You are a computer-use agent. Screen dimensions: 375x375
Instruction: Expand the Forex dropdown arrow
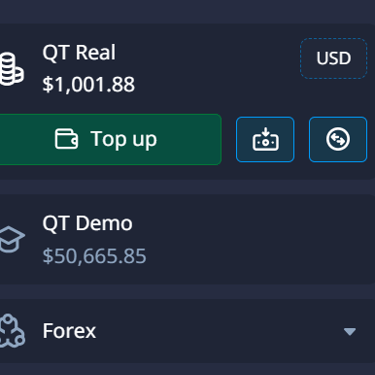pos(350,331)
